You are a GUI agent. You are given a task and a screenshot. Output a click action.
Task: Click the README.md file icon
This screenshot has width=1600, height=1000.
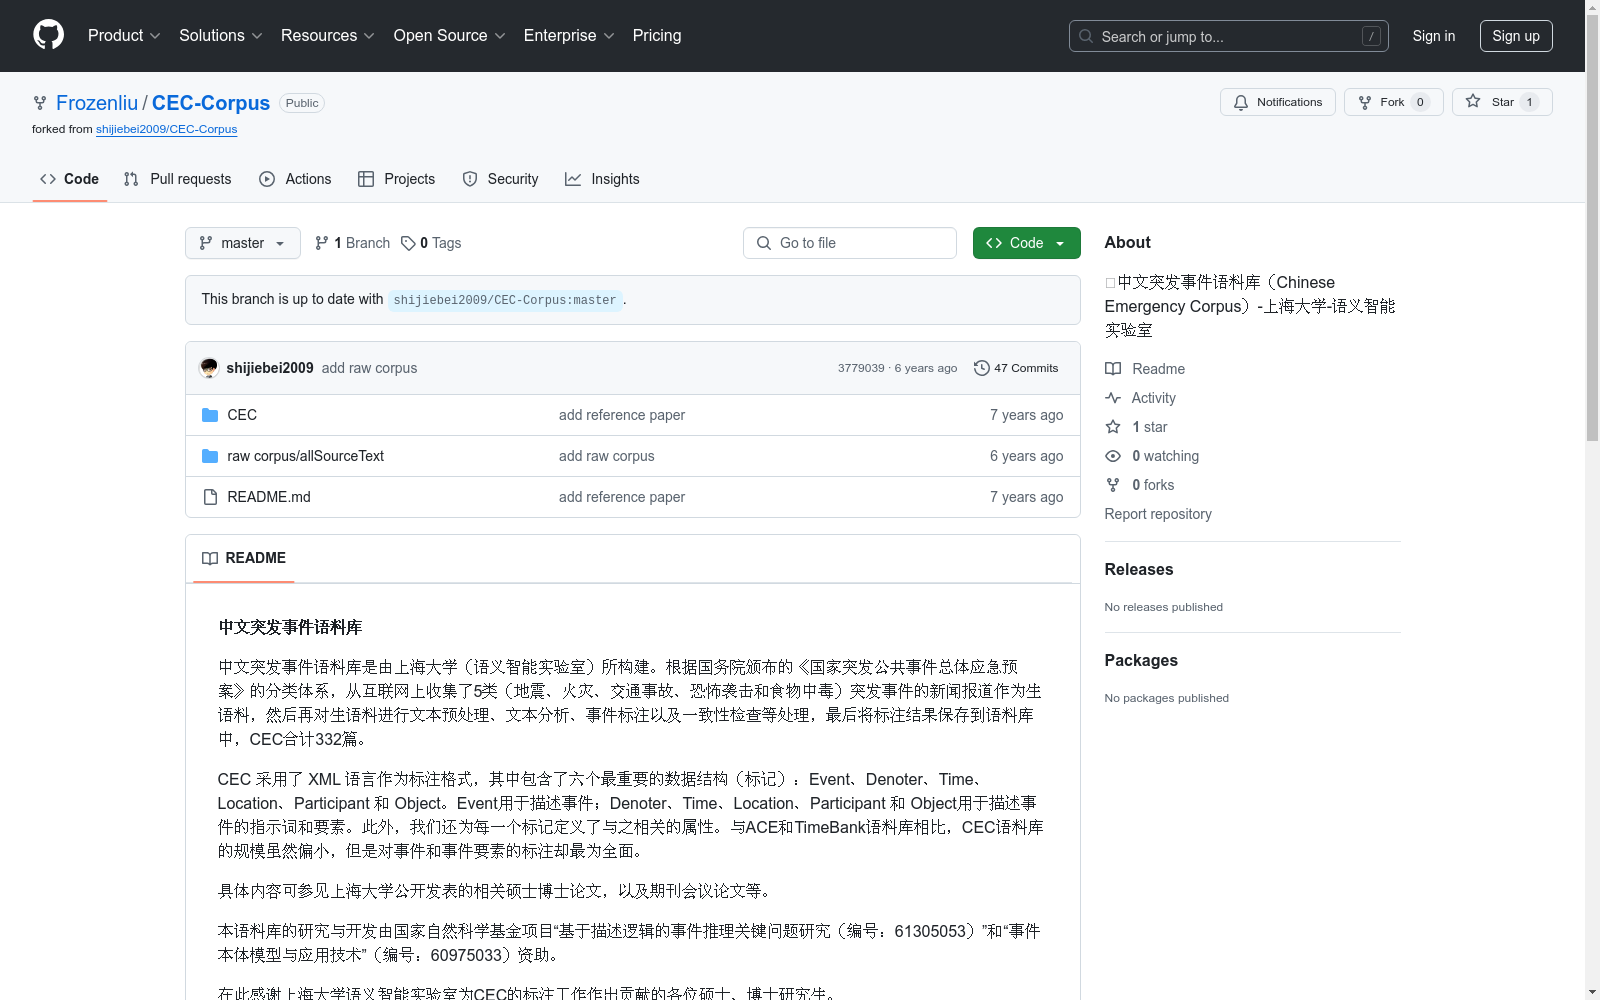(x=210, y=497)
